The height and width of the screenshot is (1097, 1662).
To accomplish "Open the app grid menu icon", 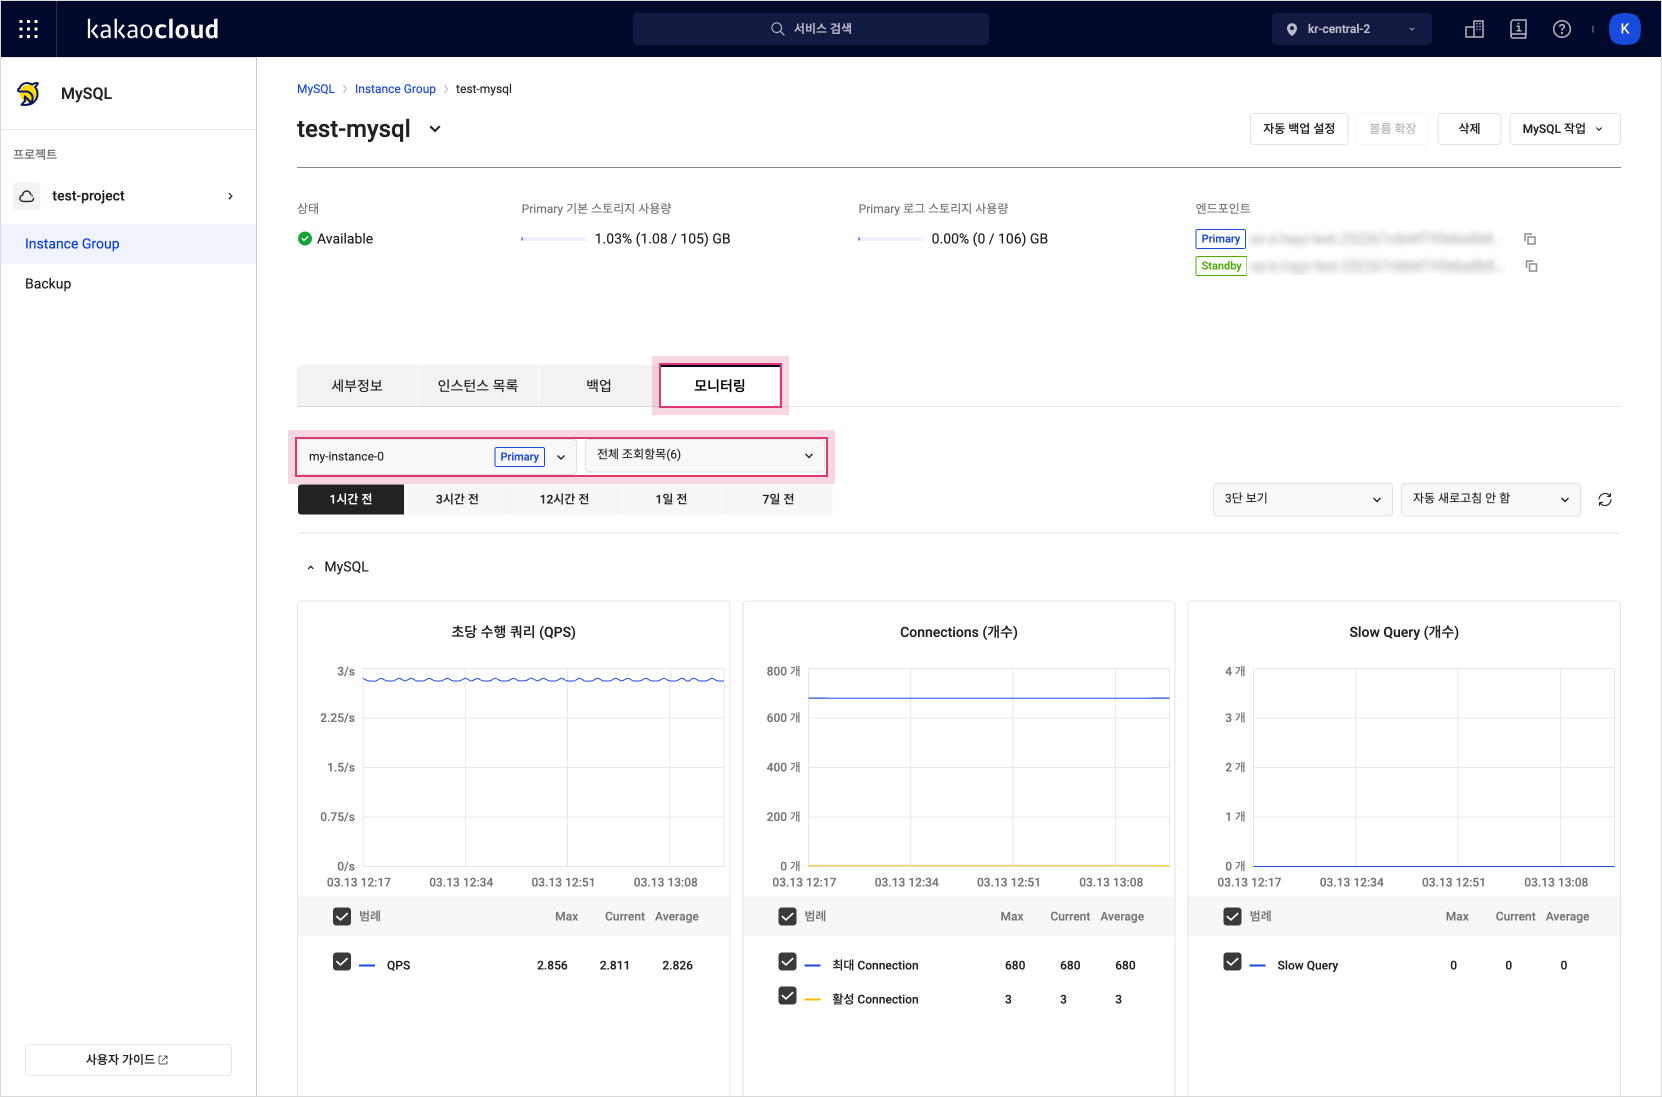I will click(29, 29).
